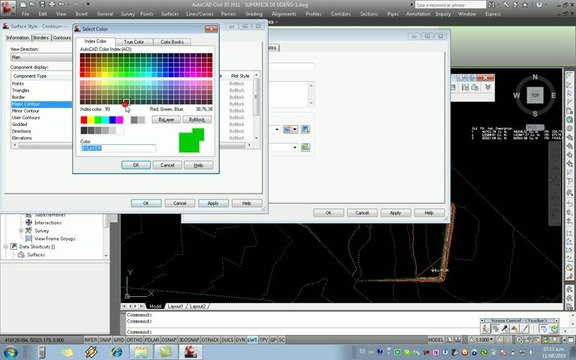
Task: Click Help in the rear properties dialog
Action: [429, 213]
